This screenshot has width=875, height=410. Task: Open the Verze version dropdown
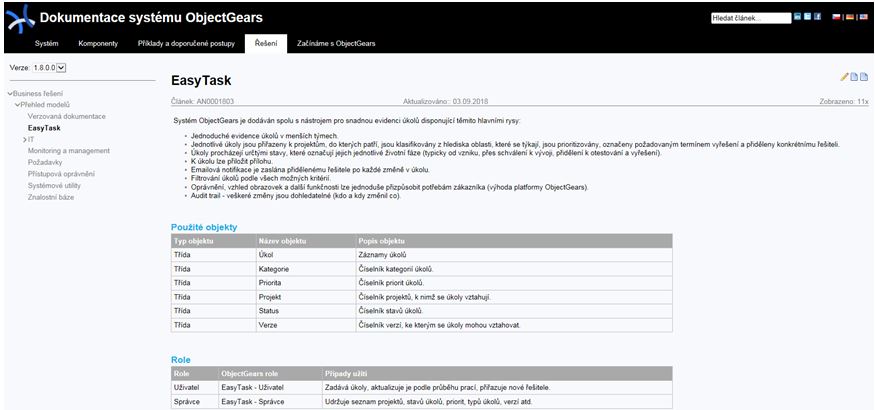point(61,67)
